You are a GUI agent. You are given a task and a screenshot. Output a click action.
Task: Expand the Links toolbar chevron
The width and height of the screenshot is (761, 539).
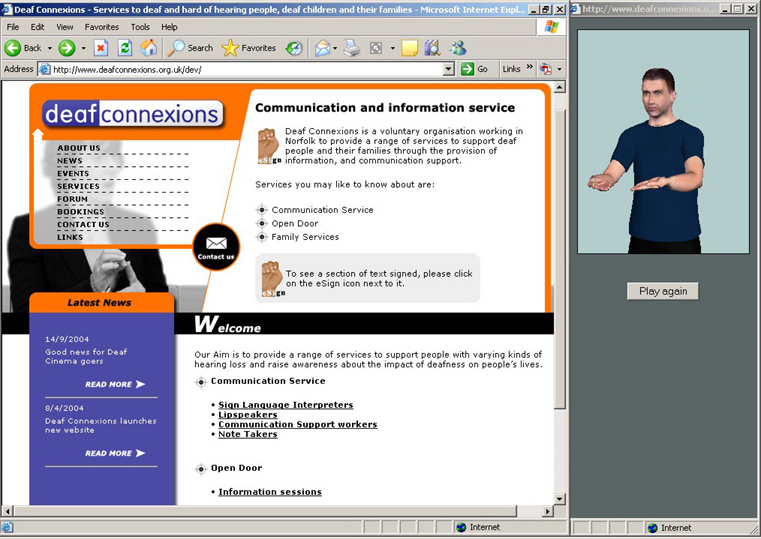click(529, 67)
